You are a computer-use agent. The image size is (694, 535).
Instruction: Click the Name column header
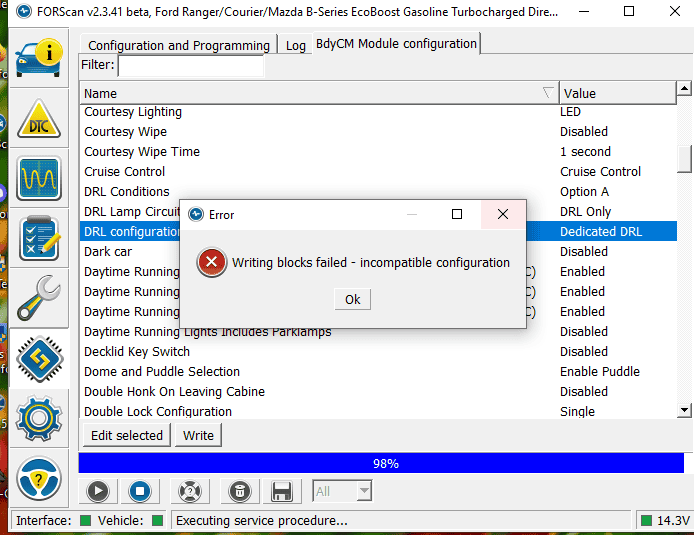tap(319, 93)
